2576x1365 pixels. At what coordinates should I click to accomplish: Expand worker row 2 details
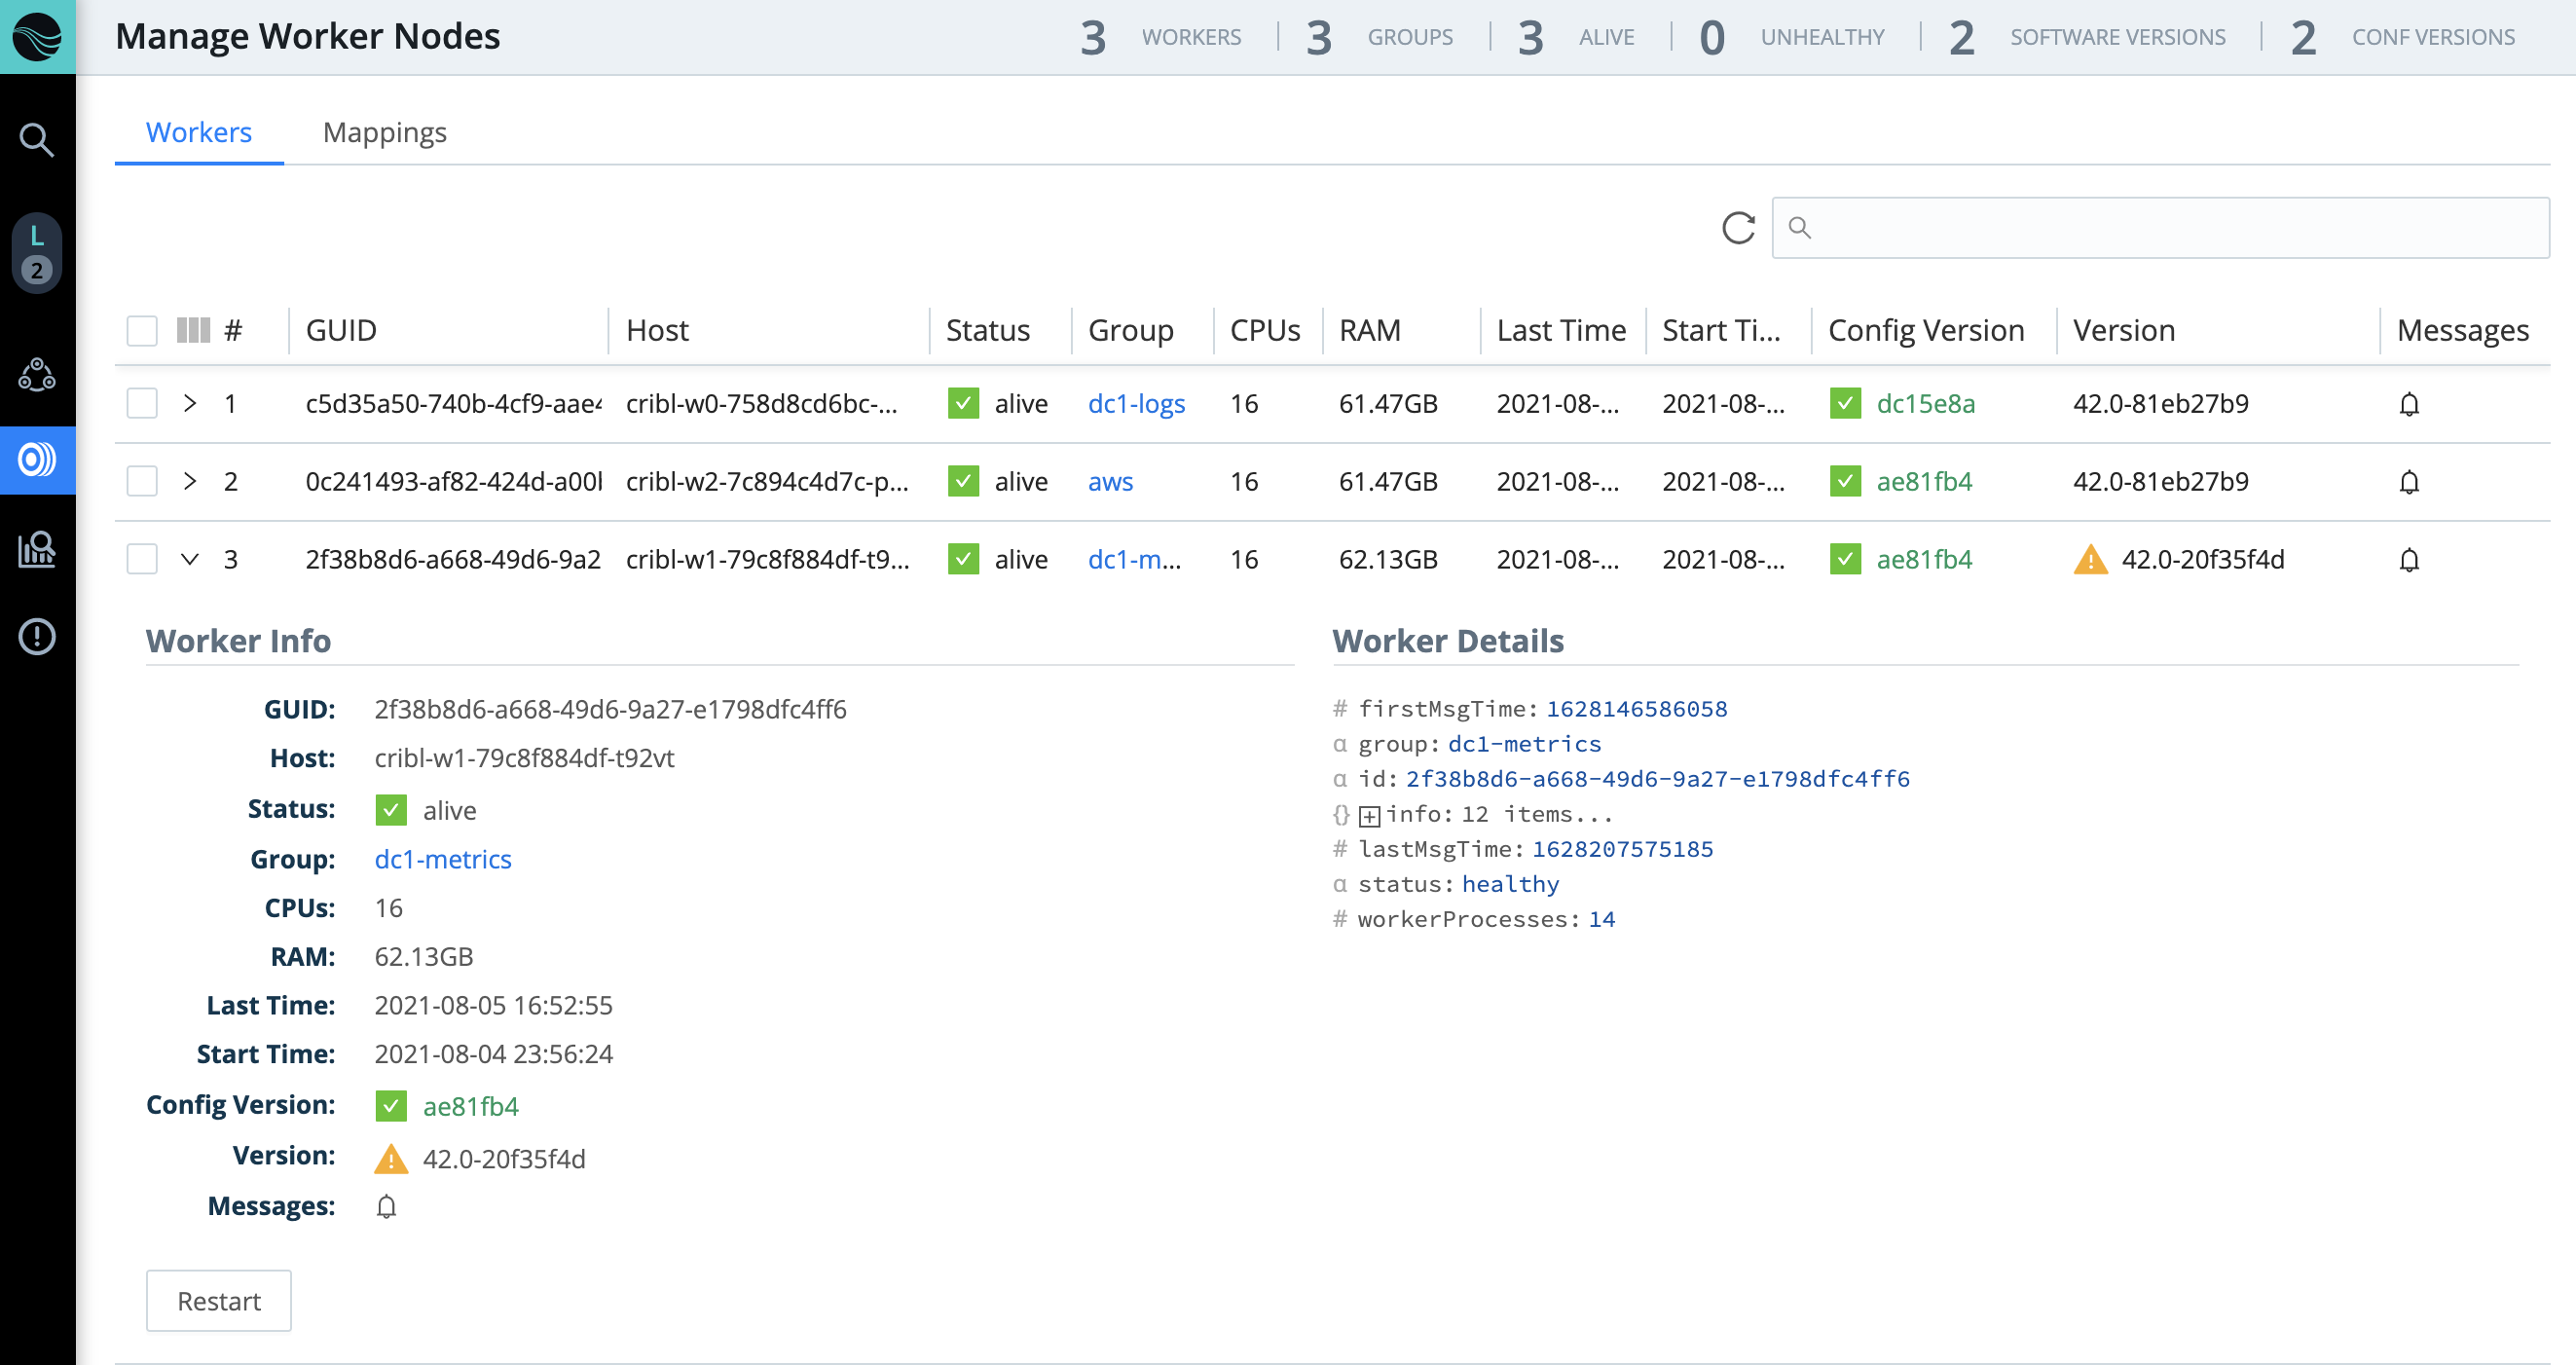(190, 481)
